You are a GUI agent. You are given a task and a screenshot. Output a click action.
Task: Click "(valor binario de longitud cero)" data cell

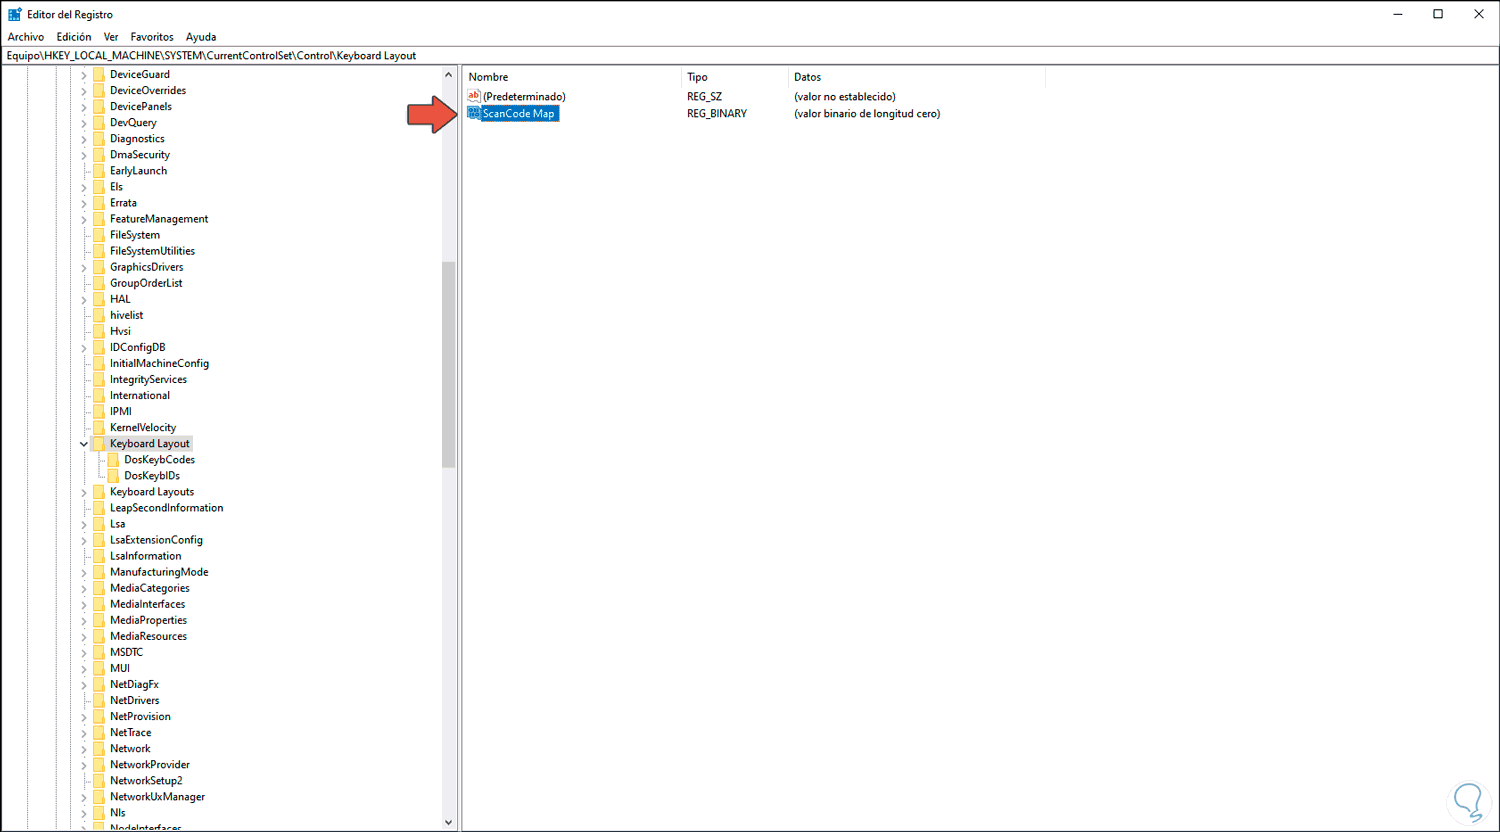(867, 114)
